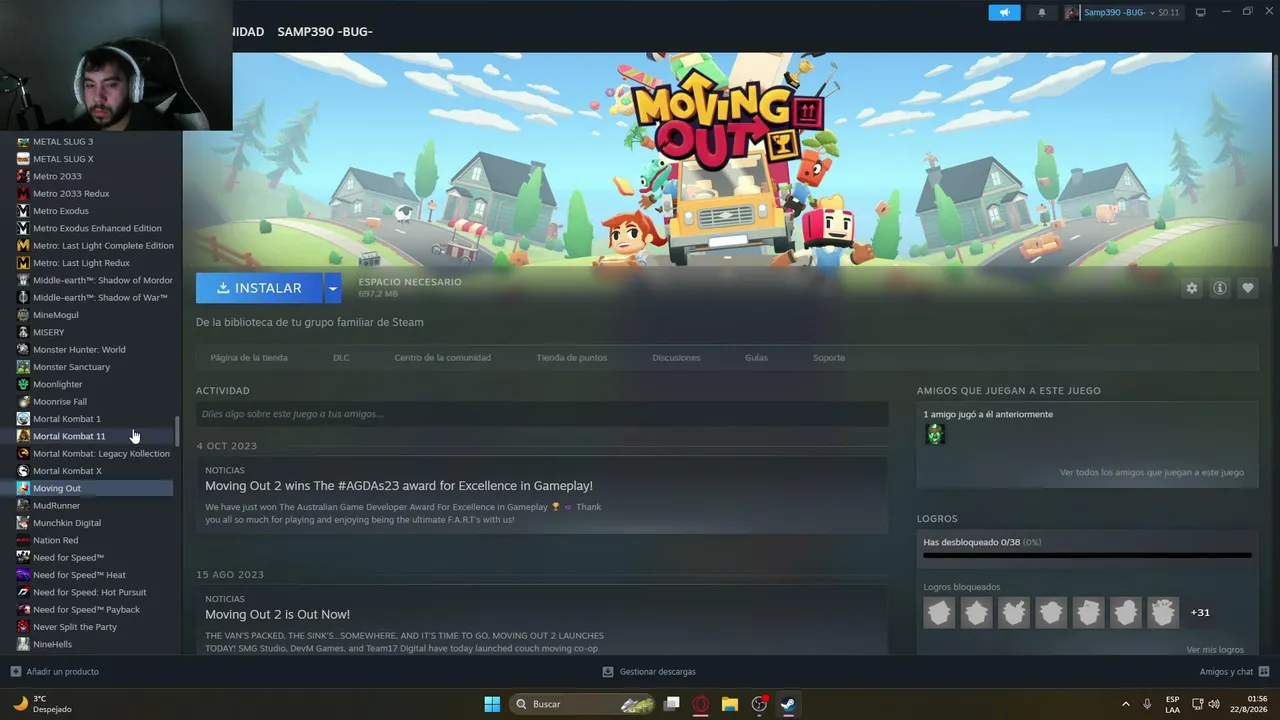Switch to Big Picture mode icon
The height and width of the screenshot is (720, 1280).
[1200, 12]
